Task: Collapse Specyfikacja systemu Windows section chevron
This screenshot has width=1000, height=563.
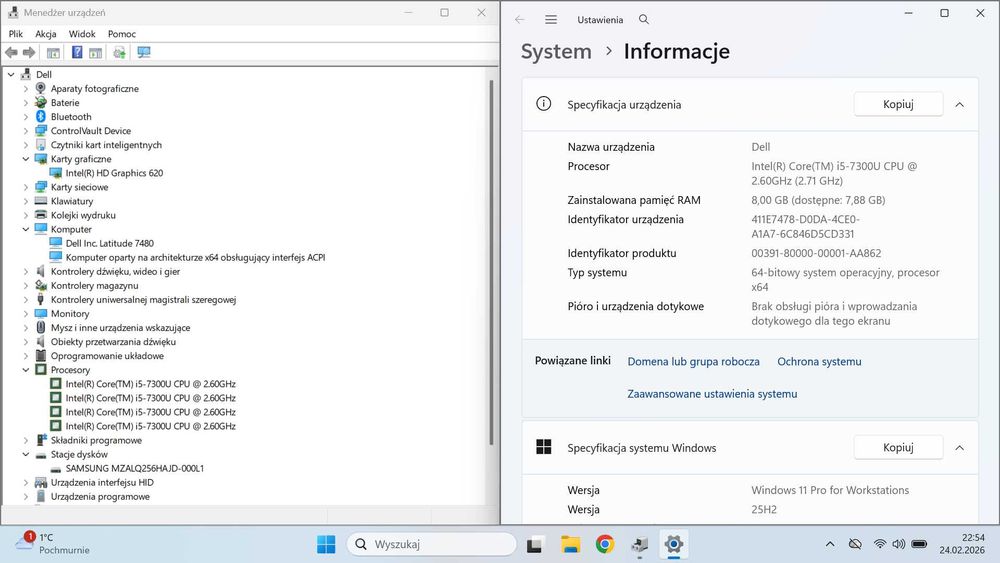Action: [x=960, y=448]
